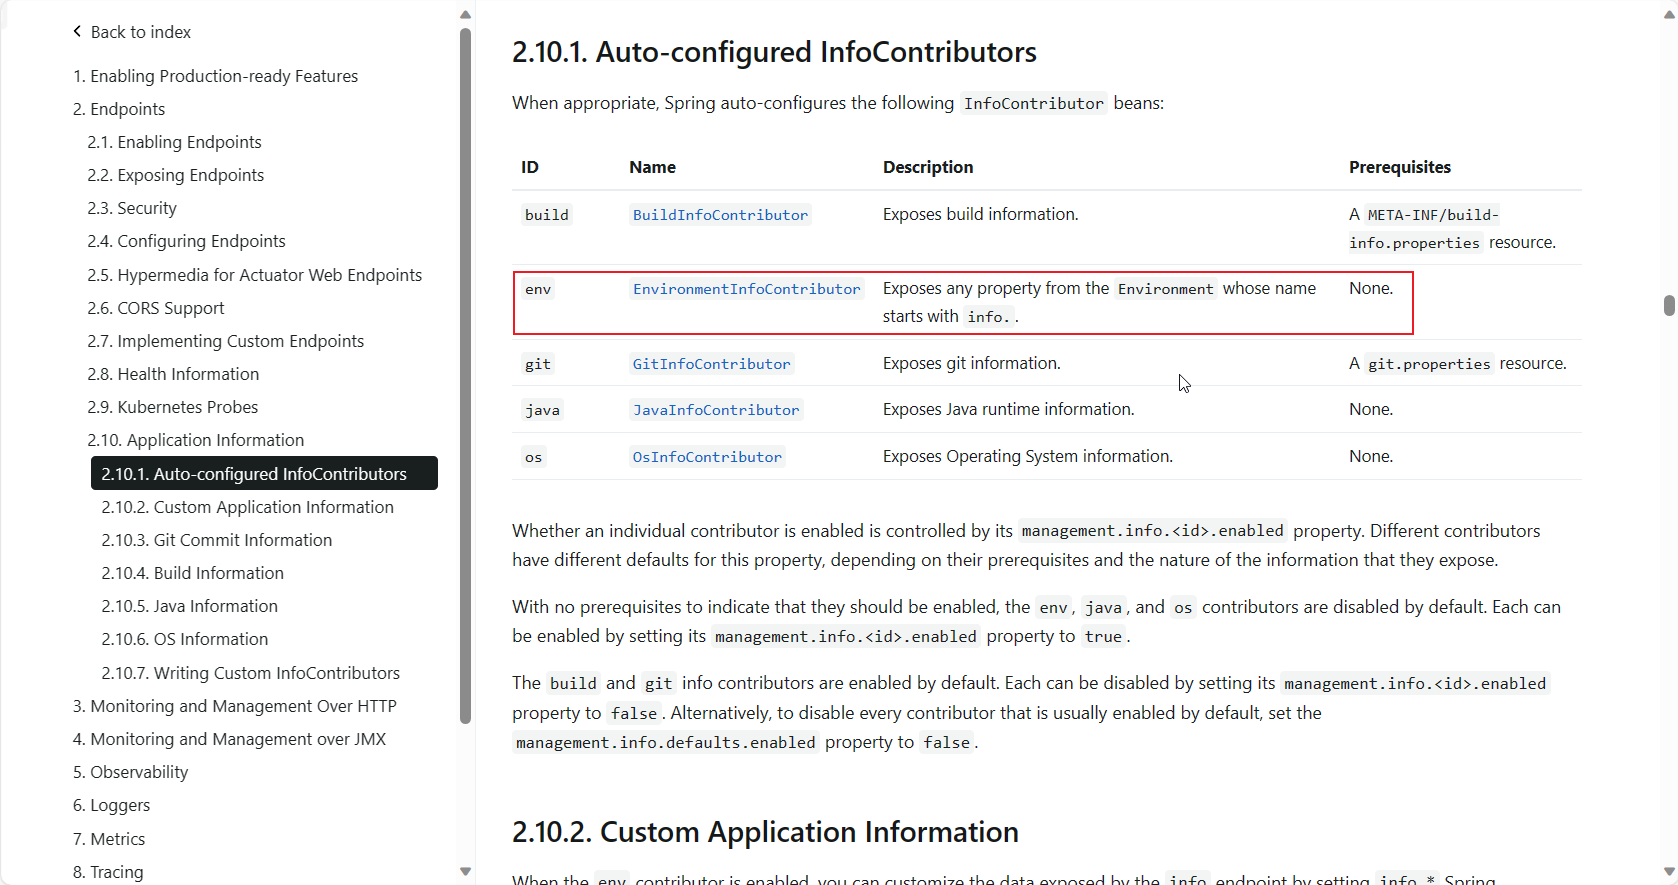Select 2.10.4. Build Information

(192, 573)
